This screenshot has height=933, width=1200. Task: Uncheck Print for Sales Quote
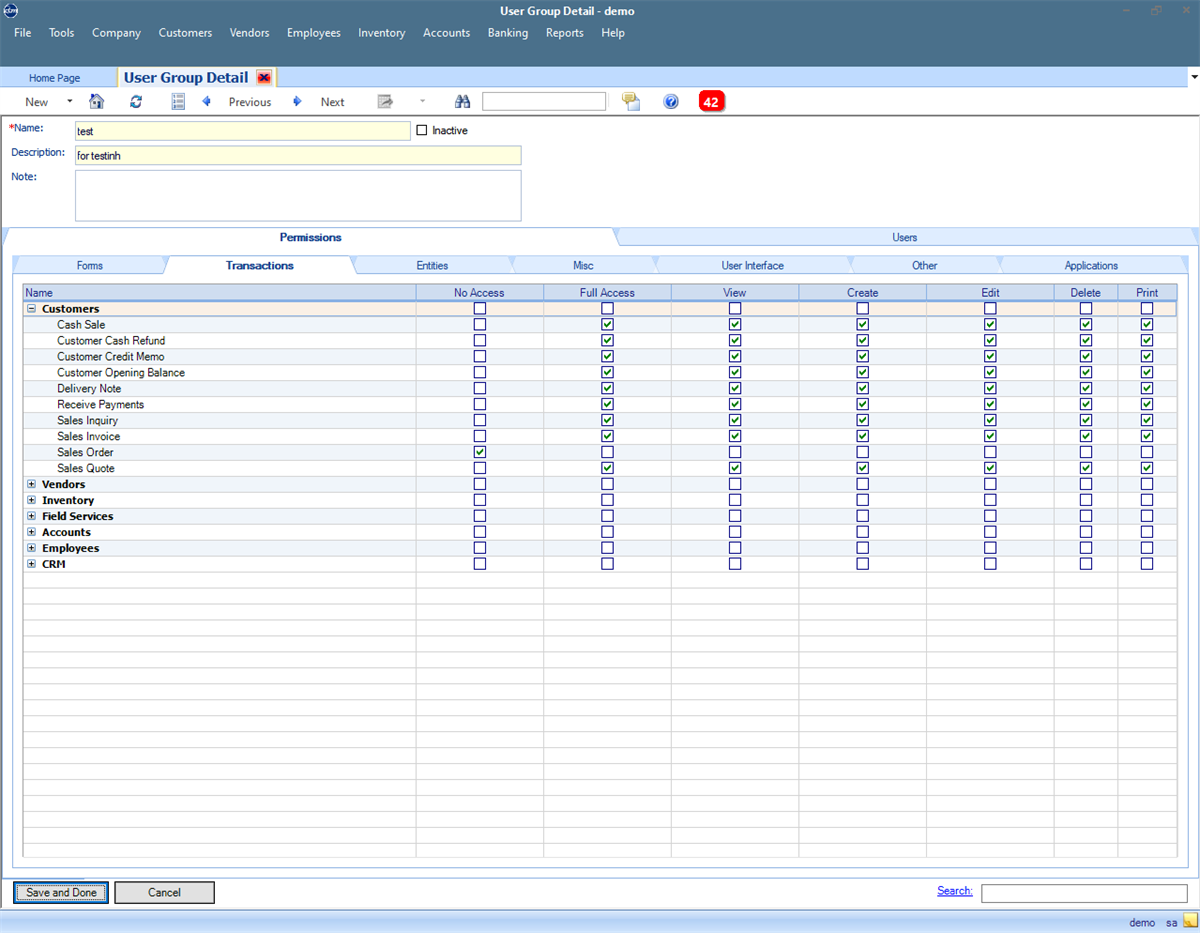1147,468
